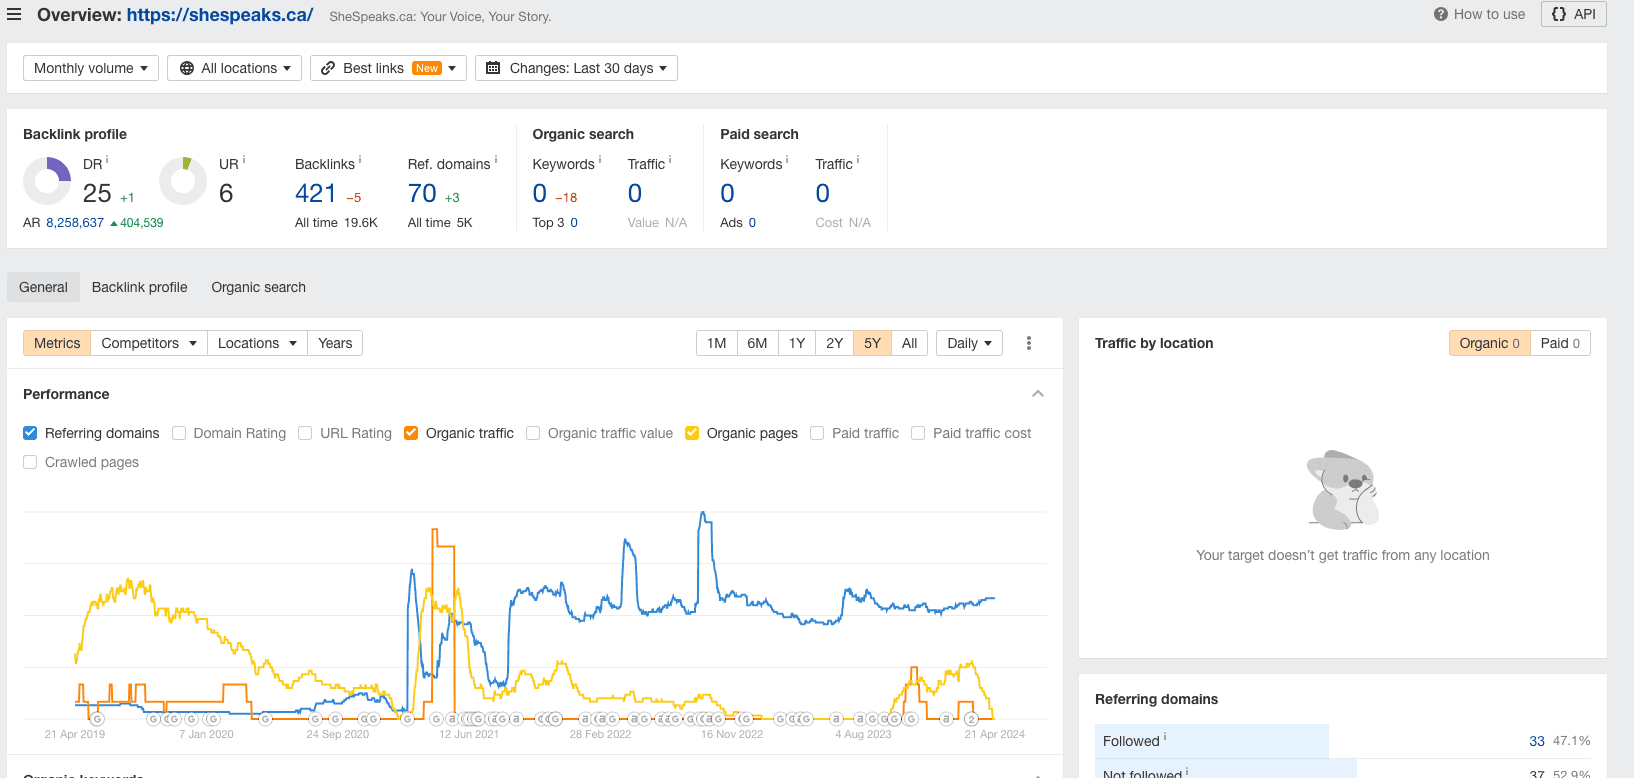This screenshot has width=1634, height=778.
Task: Click the Paid search Keywords info icon
Action: click(787, 160)
